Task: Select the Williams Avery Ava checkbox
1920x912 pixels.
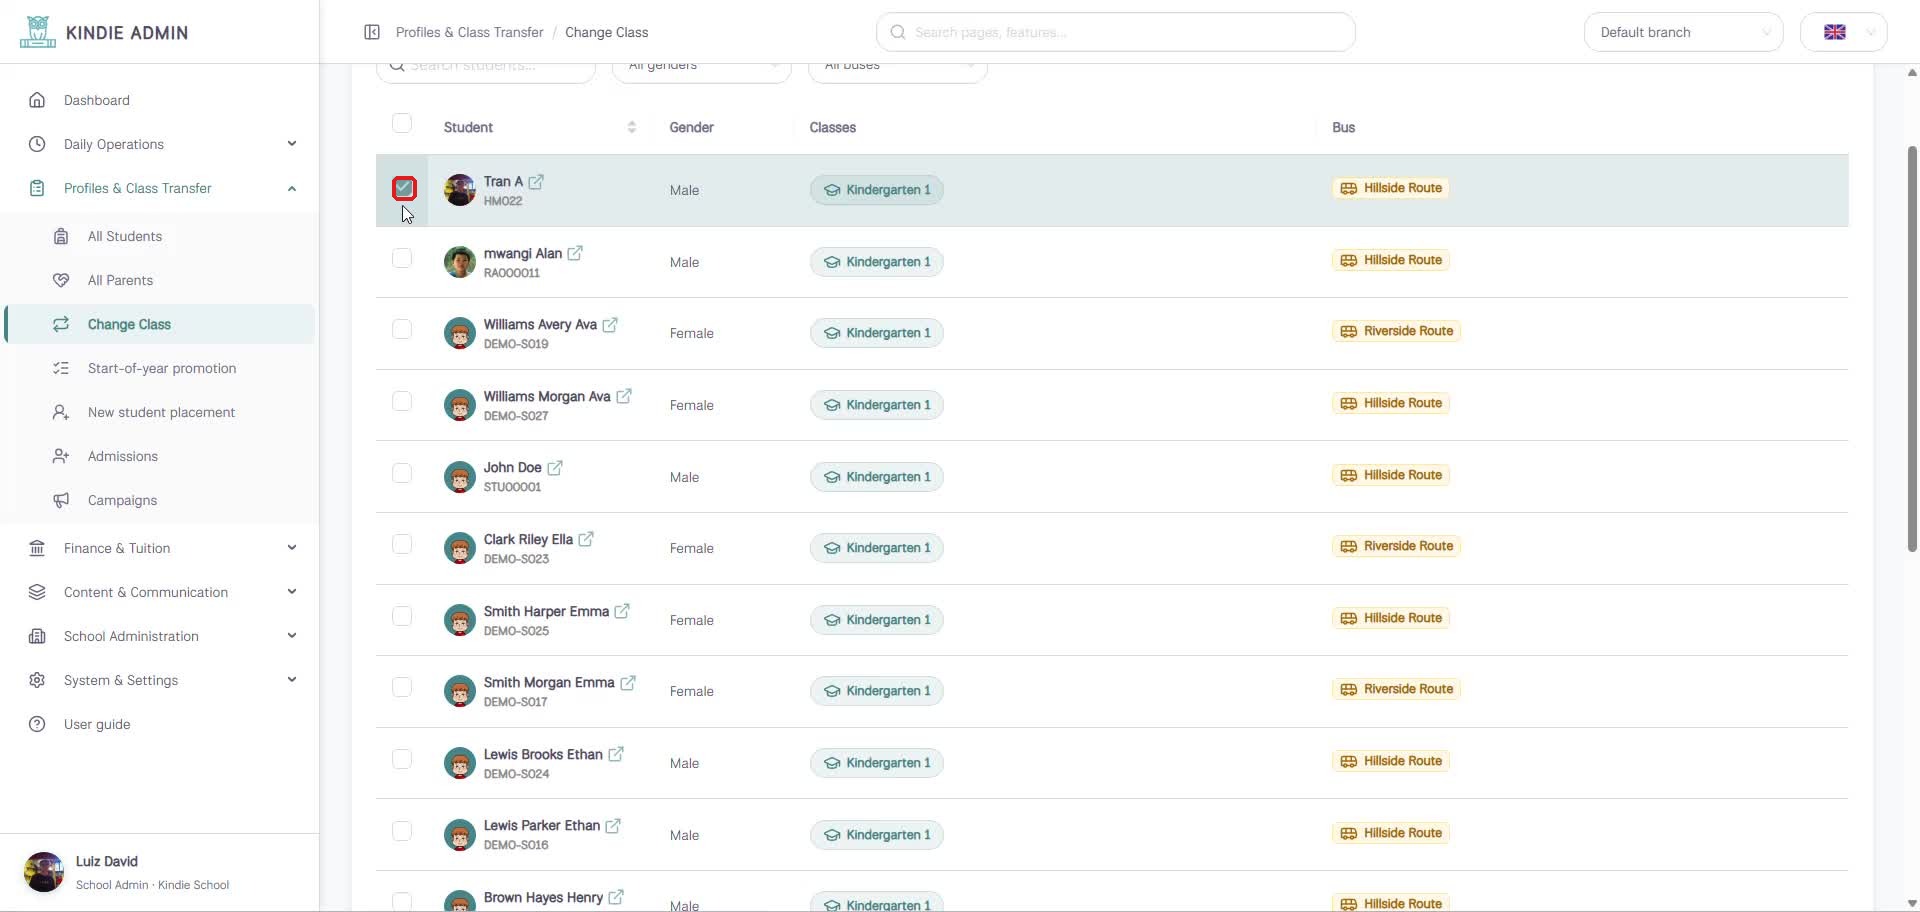Action: point(402,329)
